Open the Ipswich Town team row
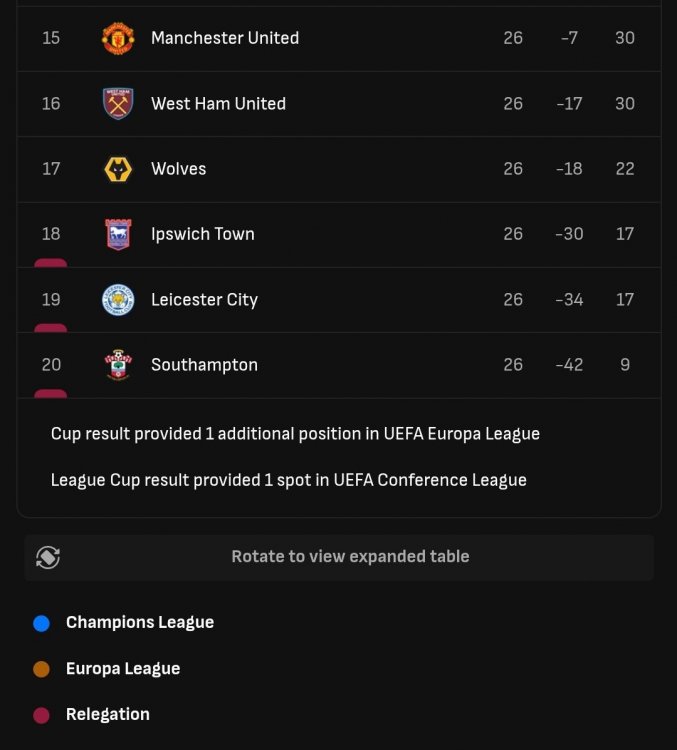Image resolution: width=677 pixels, height=750 pixels. [339, 234]
